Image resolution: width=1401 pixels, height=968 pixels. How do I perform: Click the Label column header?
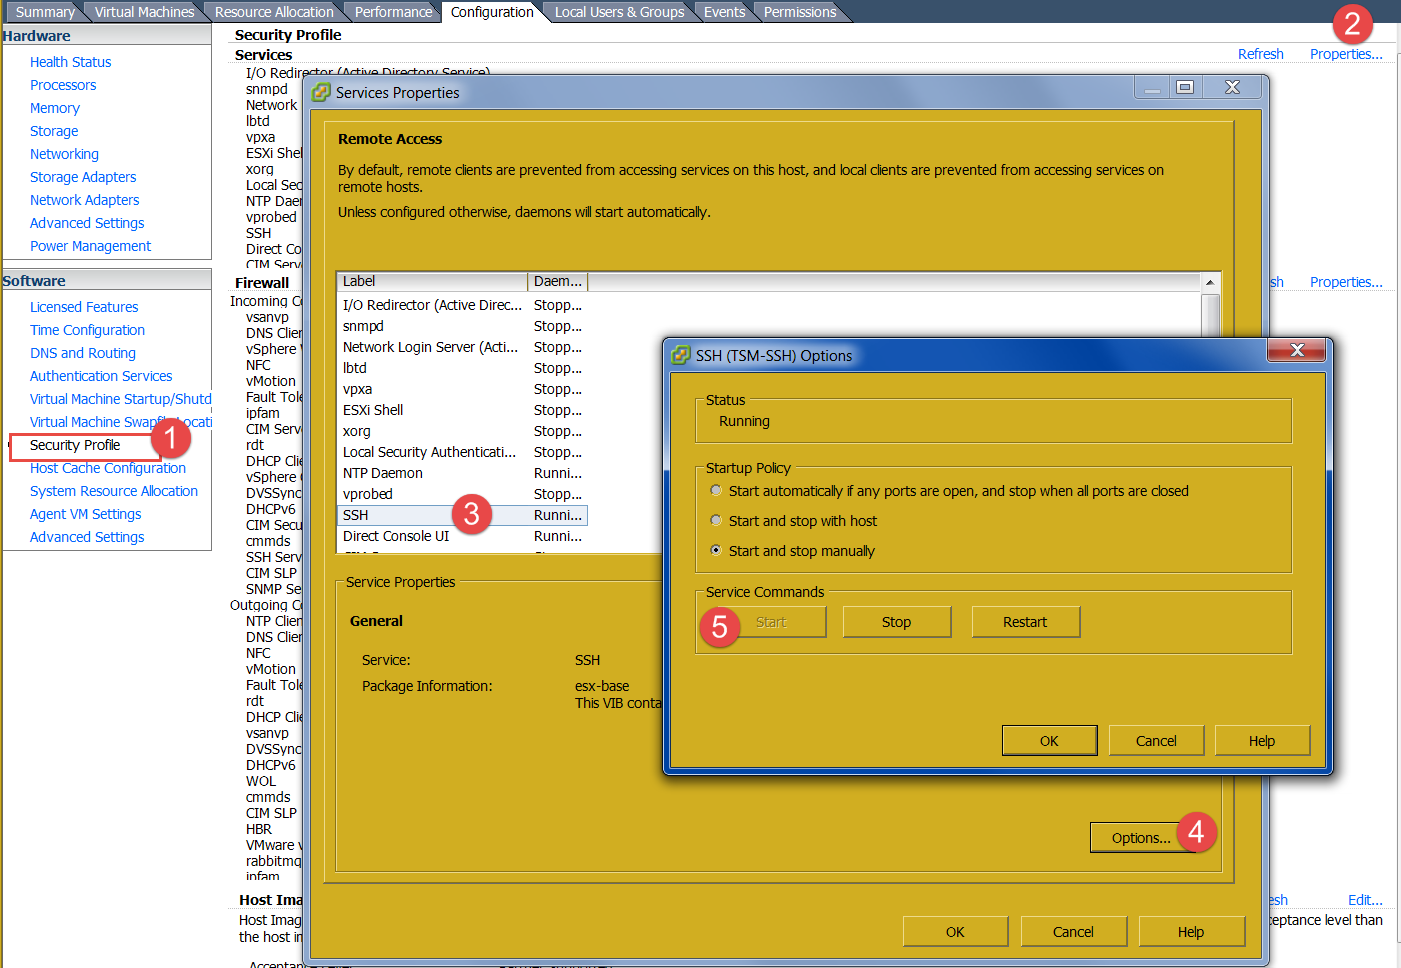(432, 281)
